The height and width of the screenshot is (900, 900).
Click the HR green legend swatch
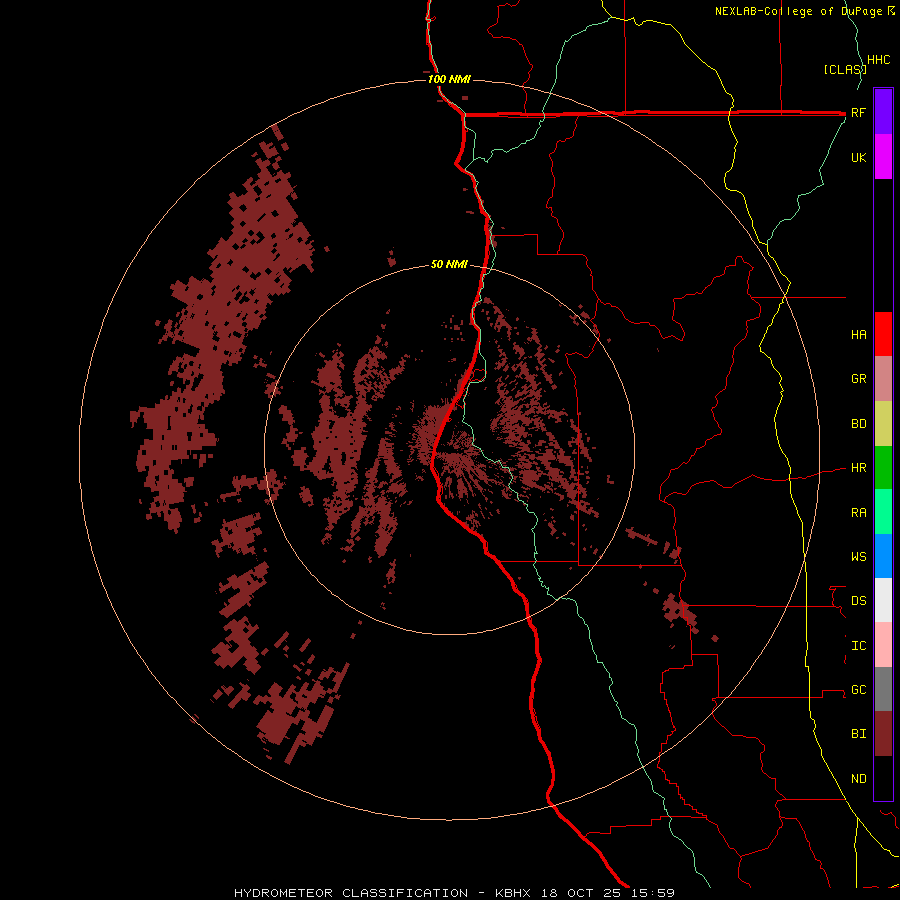[x=883, y=468]
